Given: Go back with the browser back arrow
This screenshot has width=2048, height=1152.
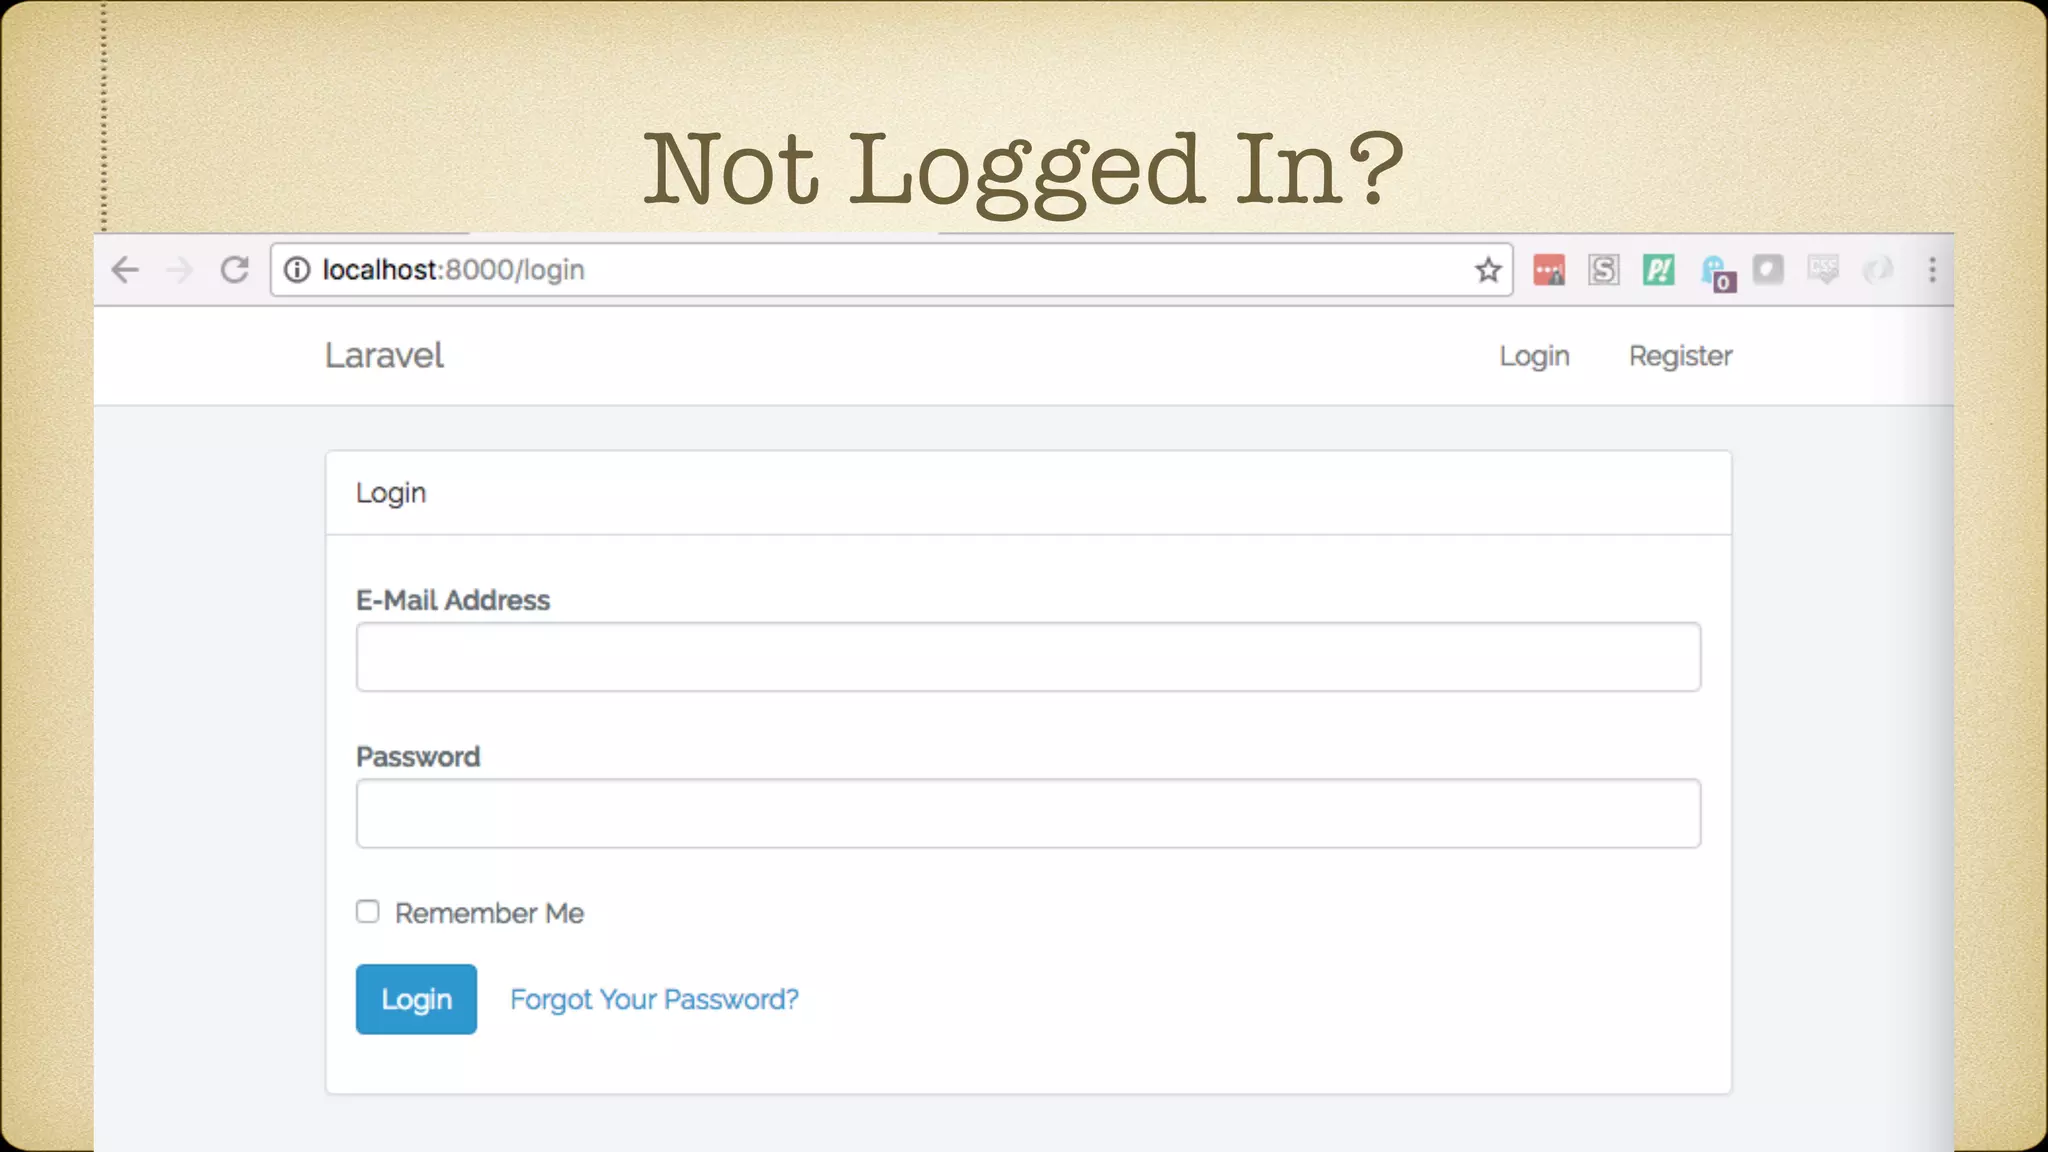Looking at the screenshot, I should tap(125, 270).
